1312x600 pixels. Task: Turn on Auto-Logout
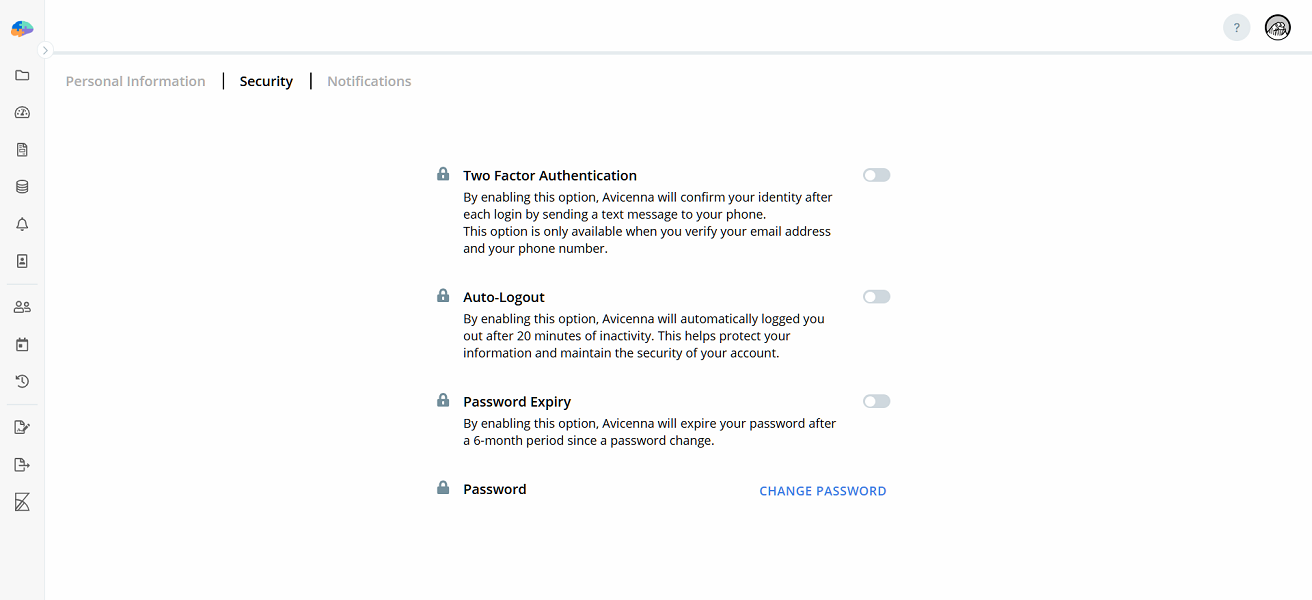876,296
